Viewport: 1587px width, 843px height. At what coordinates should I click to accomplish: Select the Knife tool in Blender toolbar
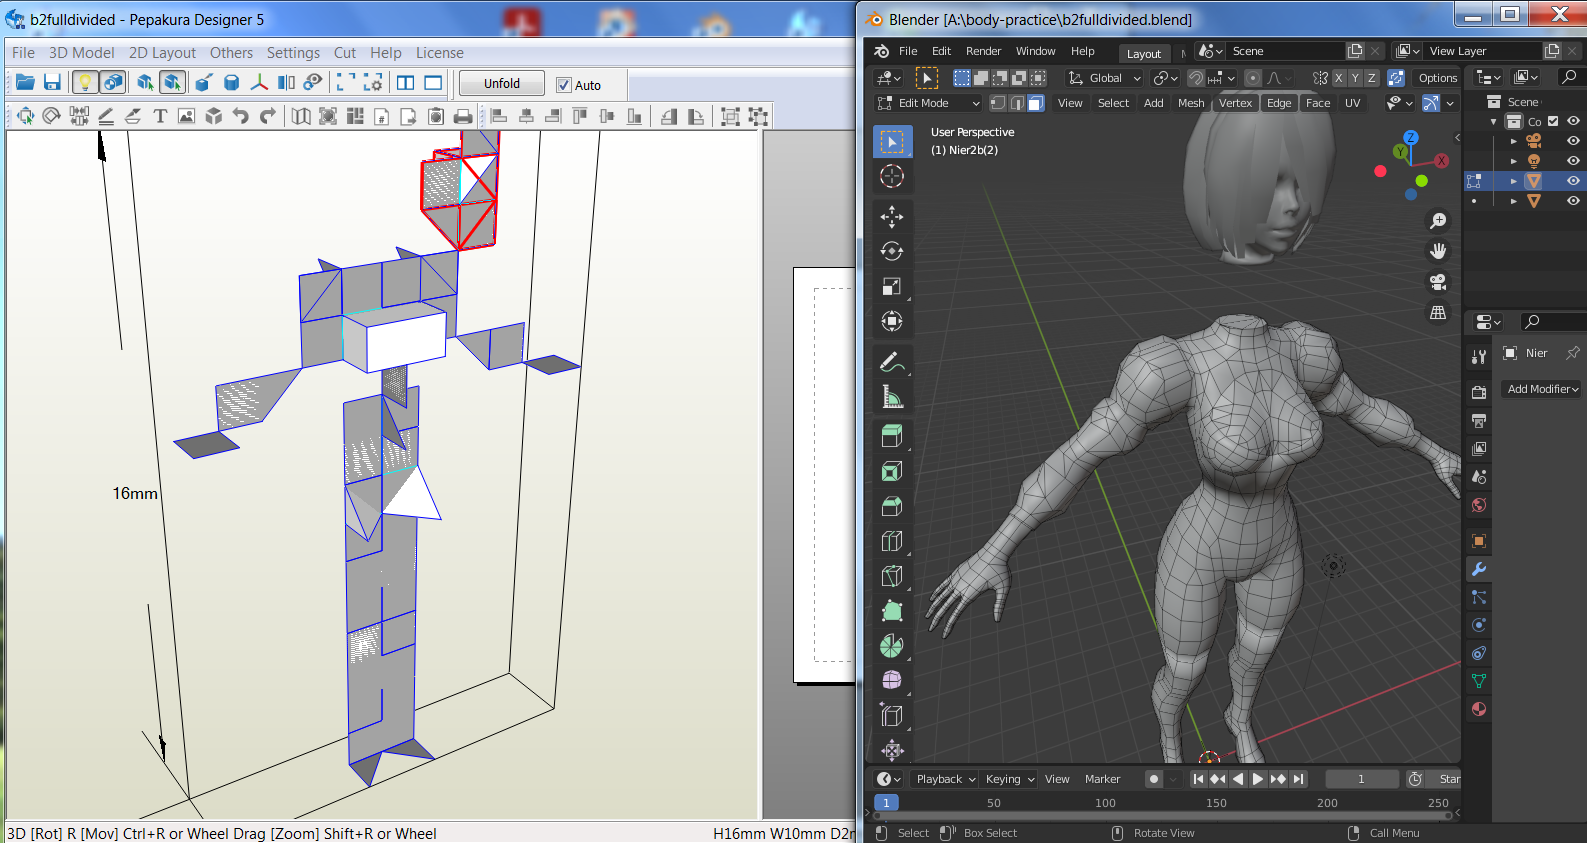click(892, 576)
